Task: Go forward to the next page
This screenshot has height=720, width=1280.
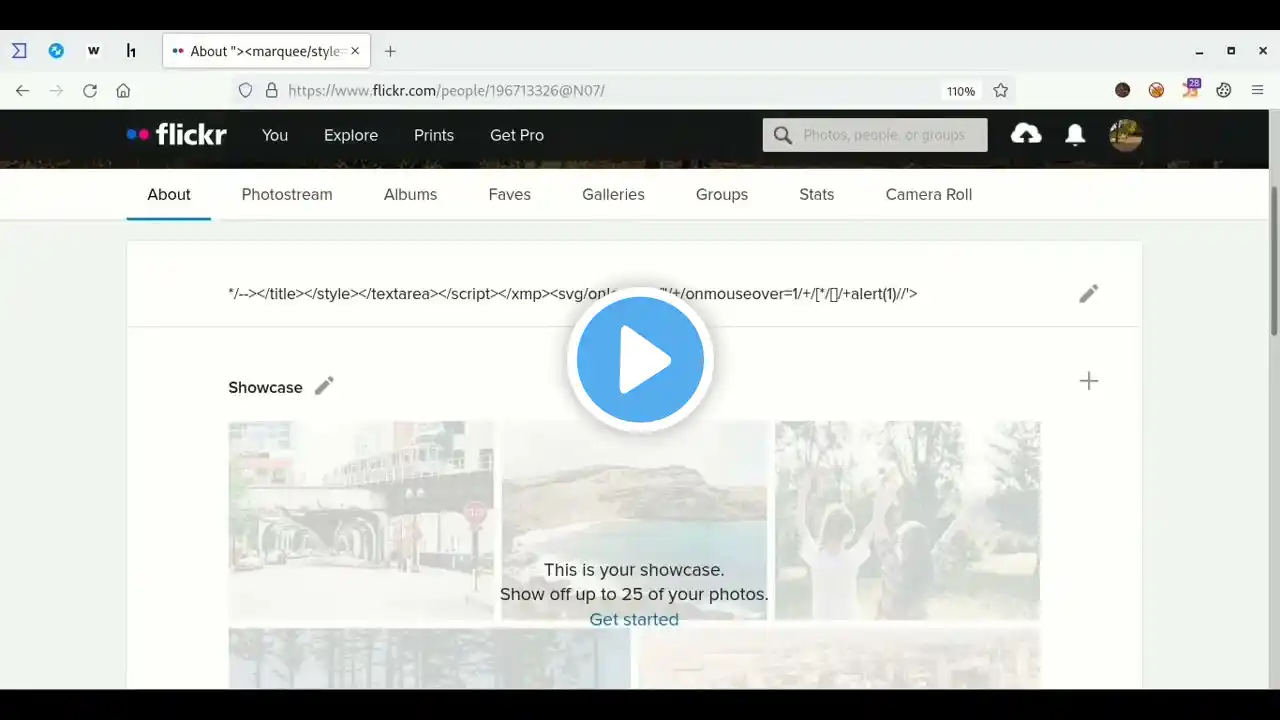Action: pos(56,91)
